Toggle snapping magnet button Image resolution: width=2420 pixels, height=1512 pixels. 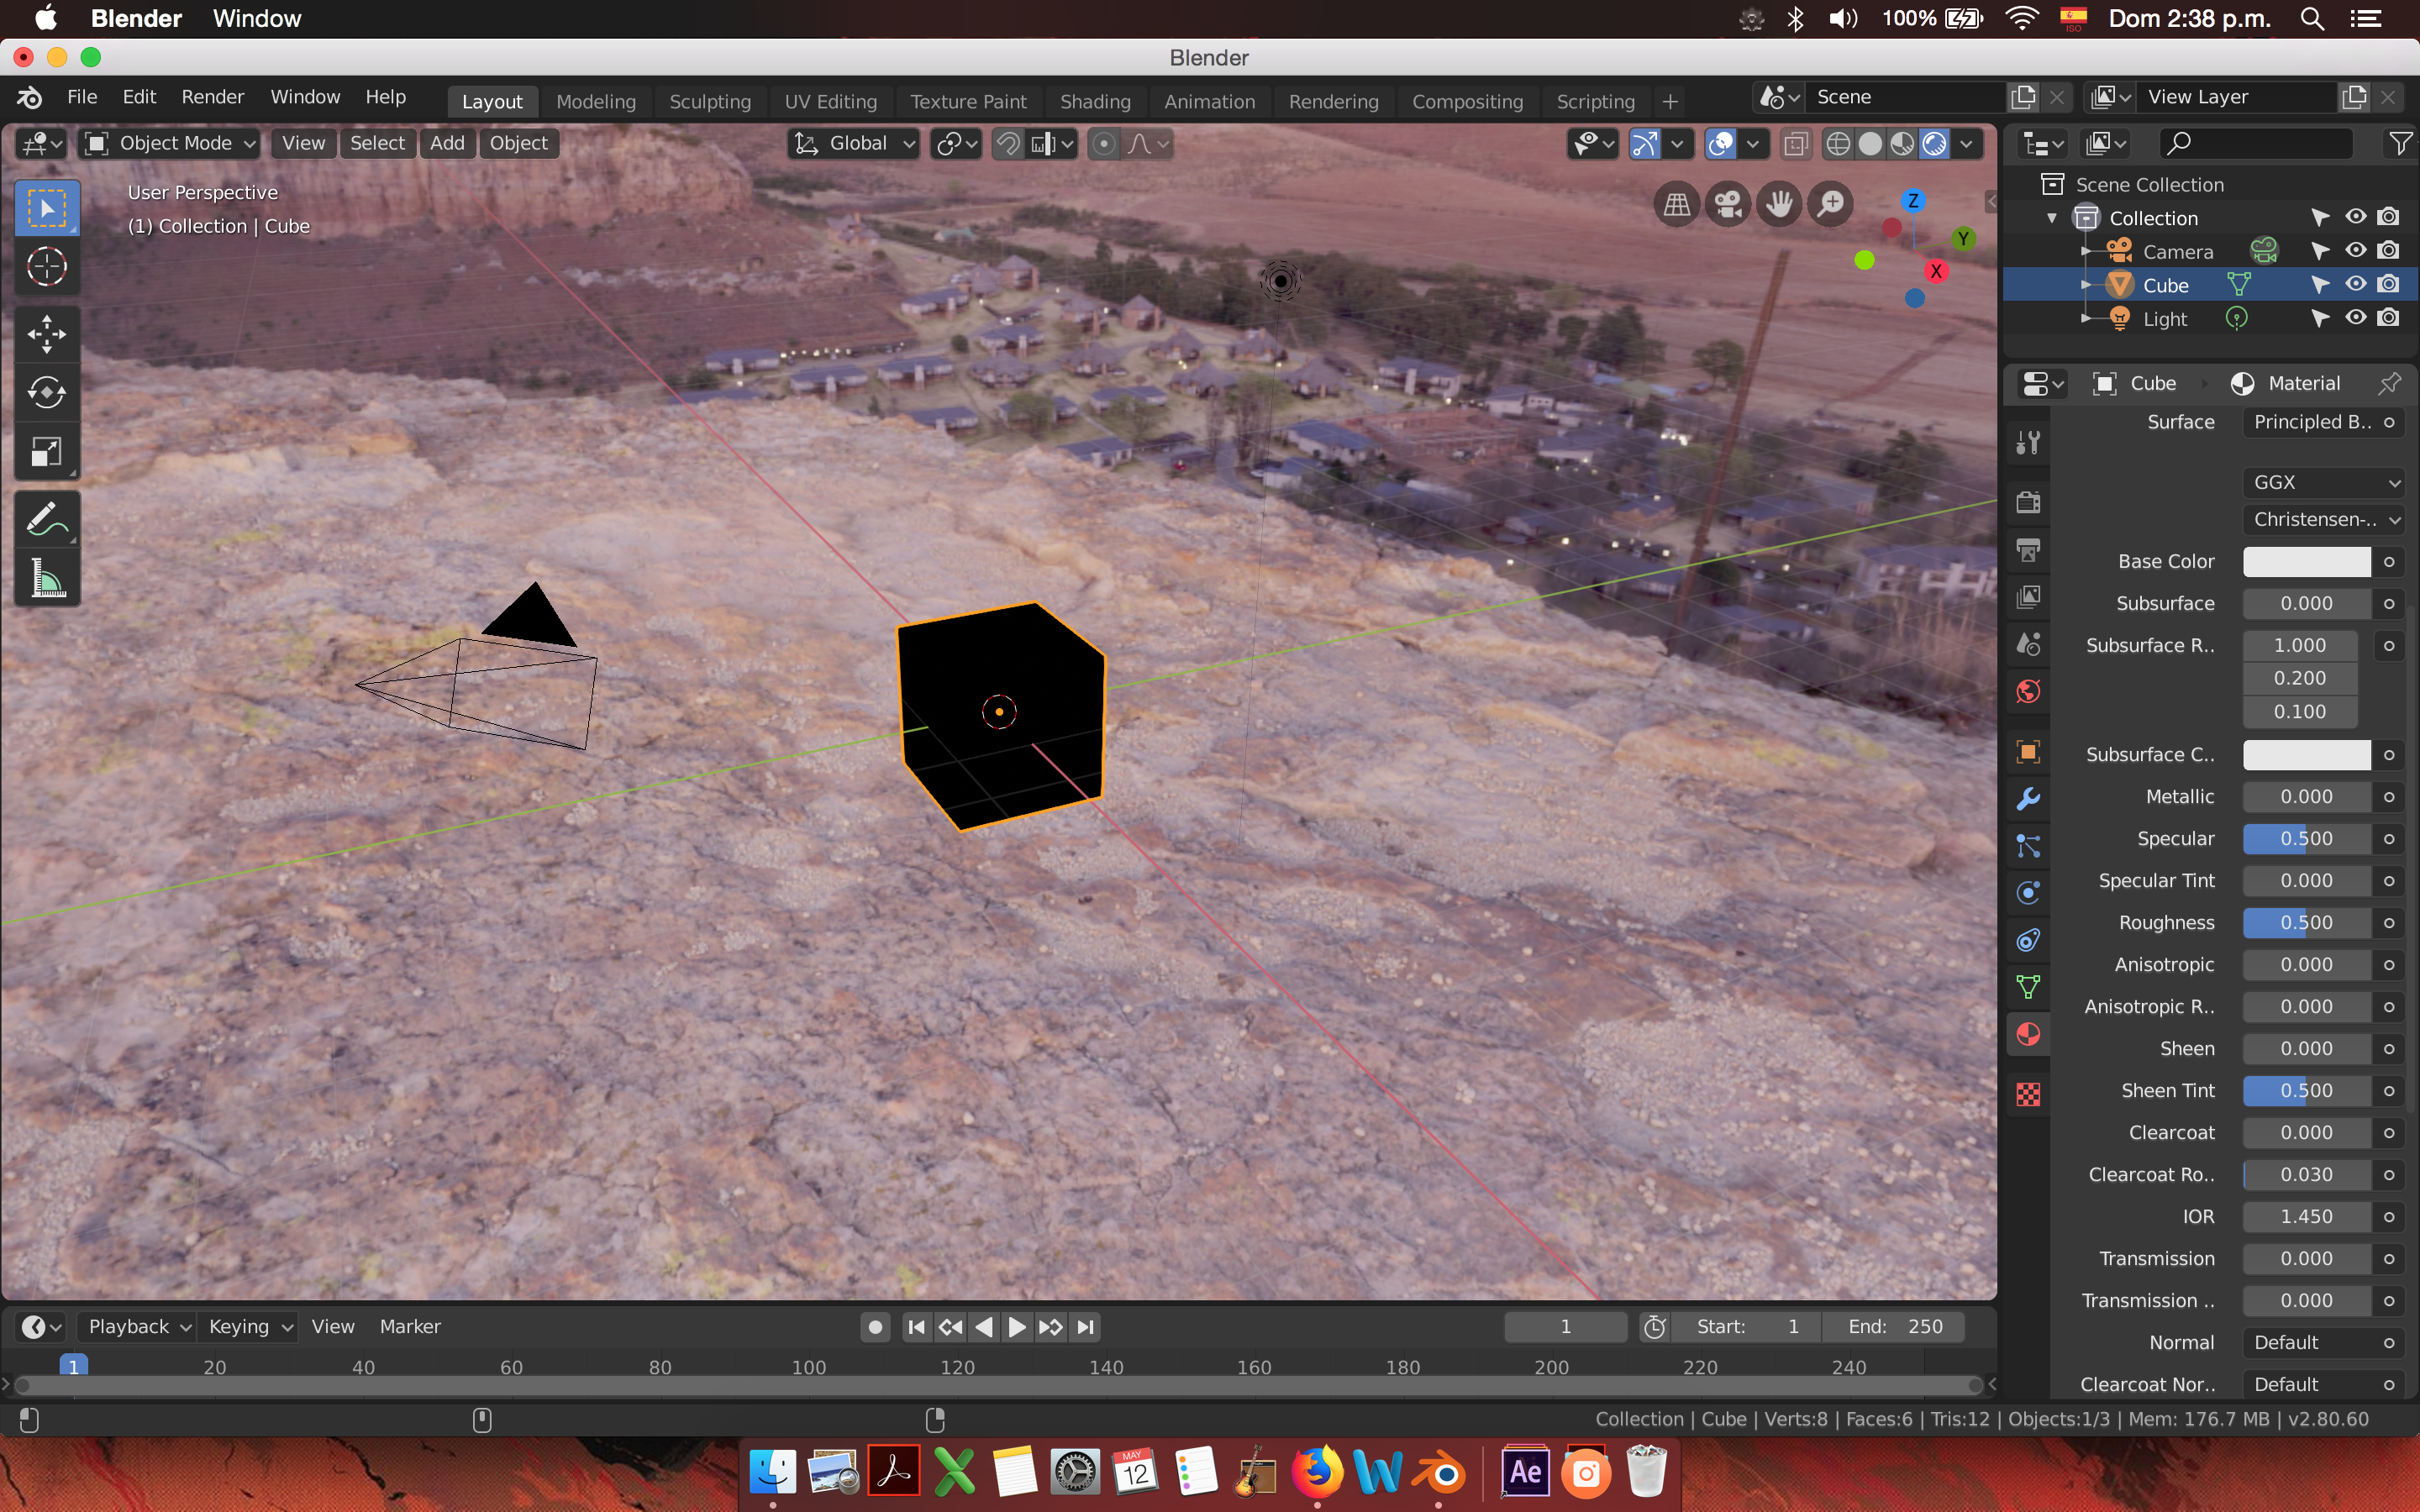click(1008, 144)
